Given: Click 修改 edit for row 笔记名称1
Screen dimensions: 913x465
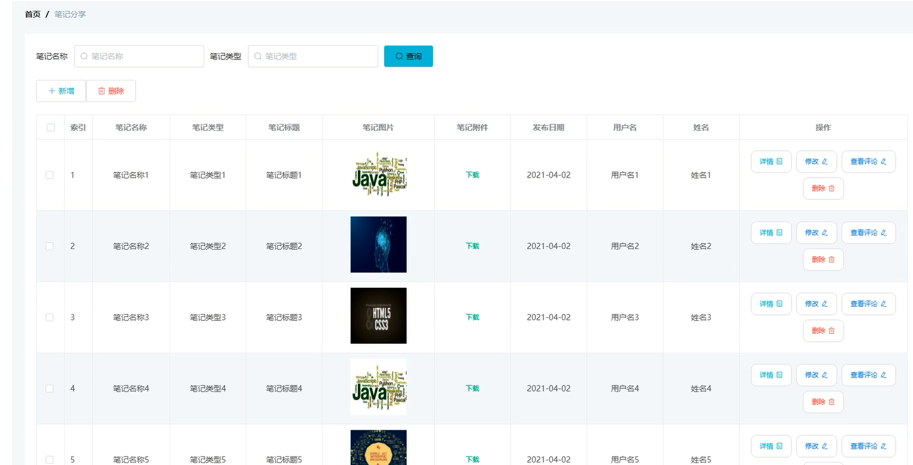Looking at the screenshot, I should (816, 162).
